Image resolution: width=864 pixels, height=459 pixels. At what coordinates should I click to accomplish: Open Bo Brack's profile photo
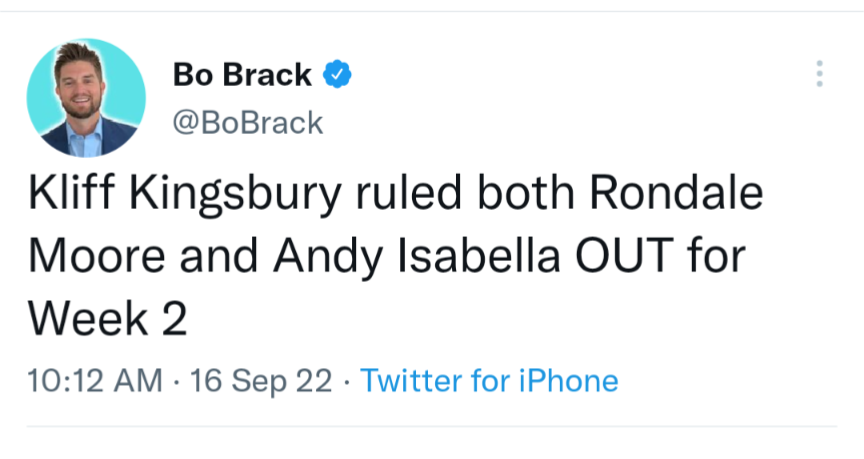[86, 99]
